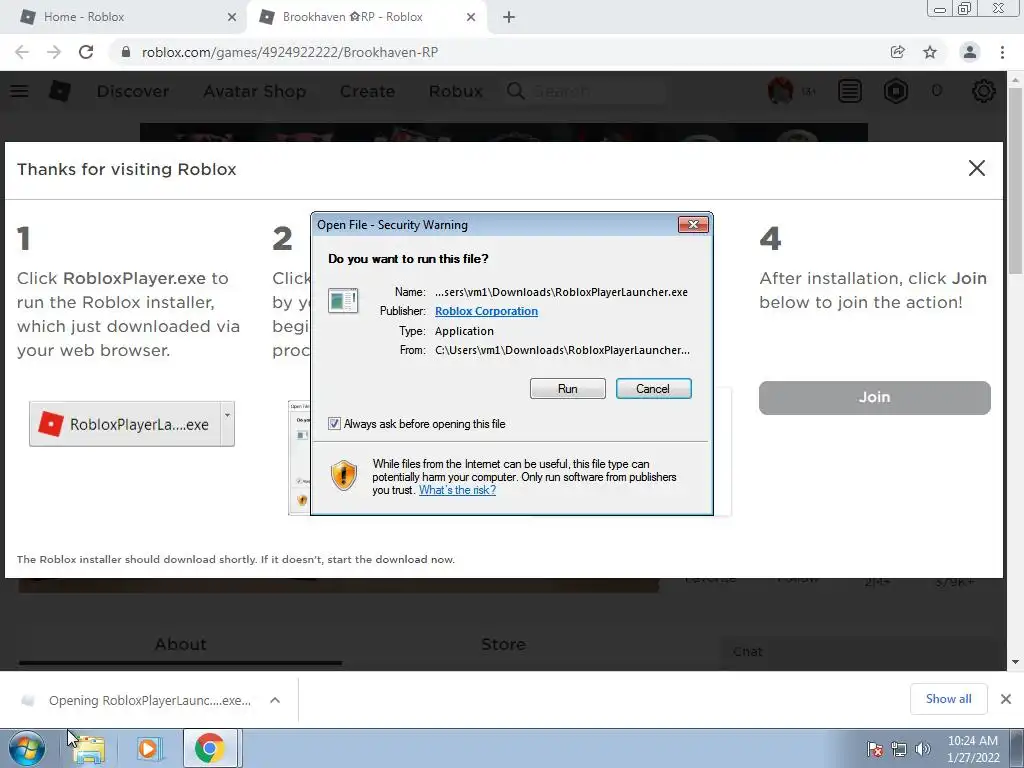The width and height of the screenshot is (1024, 768).
Task: Click the Roblox logo in navbar
Action: point(60,91)
